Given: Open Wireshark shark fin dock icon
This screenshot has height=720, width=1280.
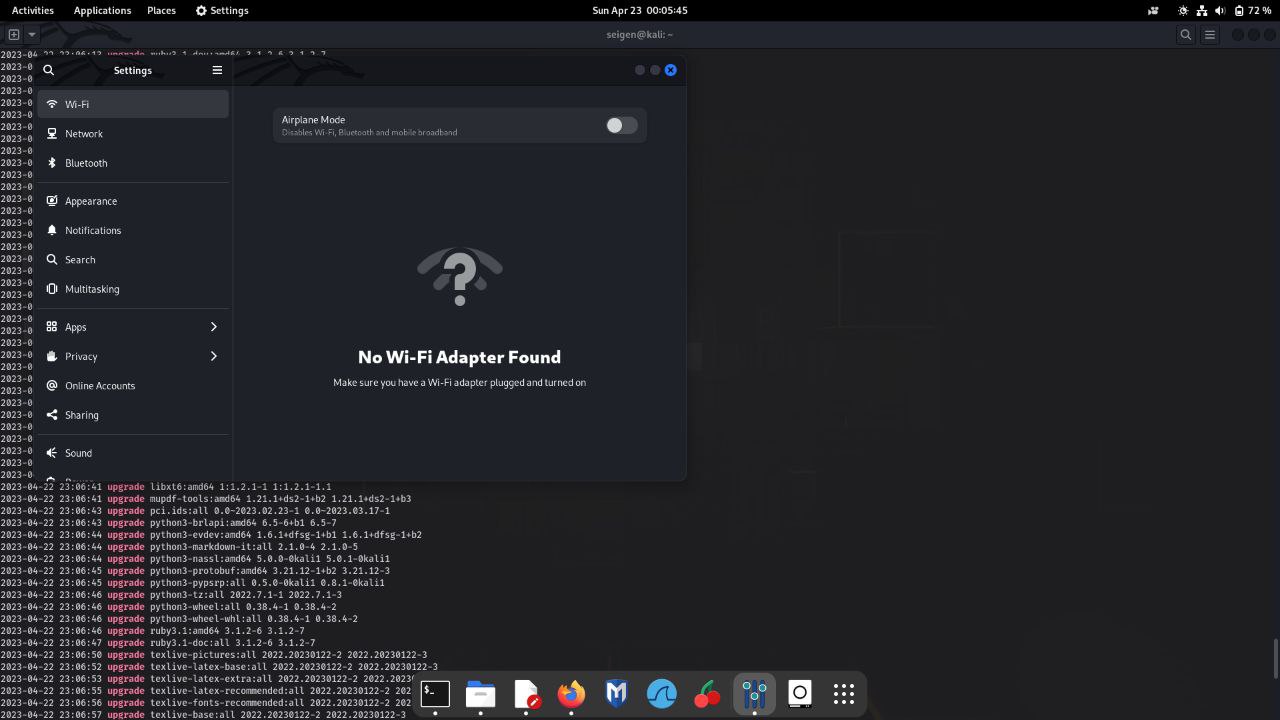Looking at the screenshot, I should [x=662, y=693].
